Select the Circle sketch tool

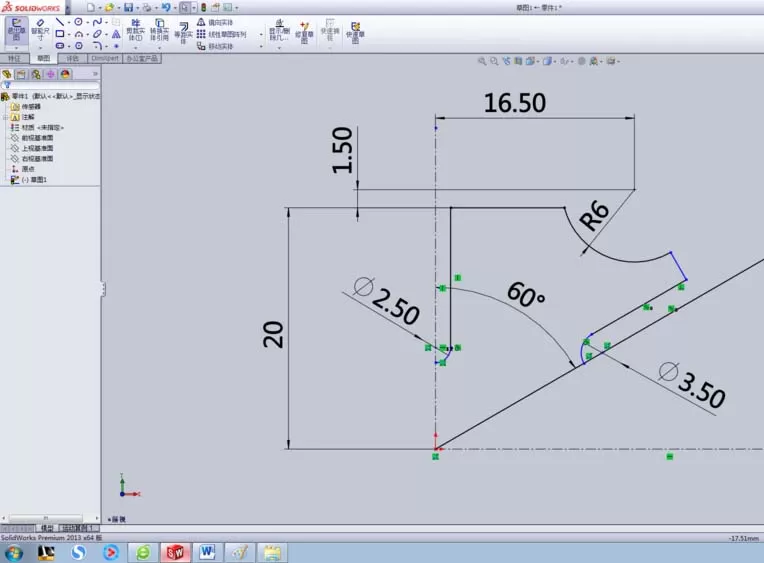pyautogui.click(x=78, y=22)
